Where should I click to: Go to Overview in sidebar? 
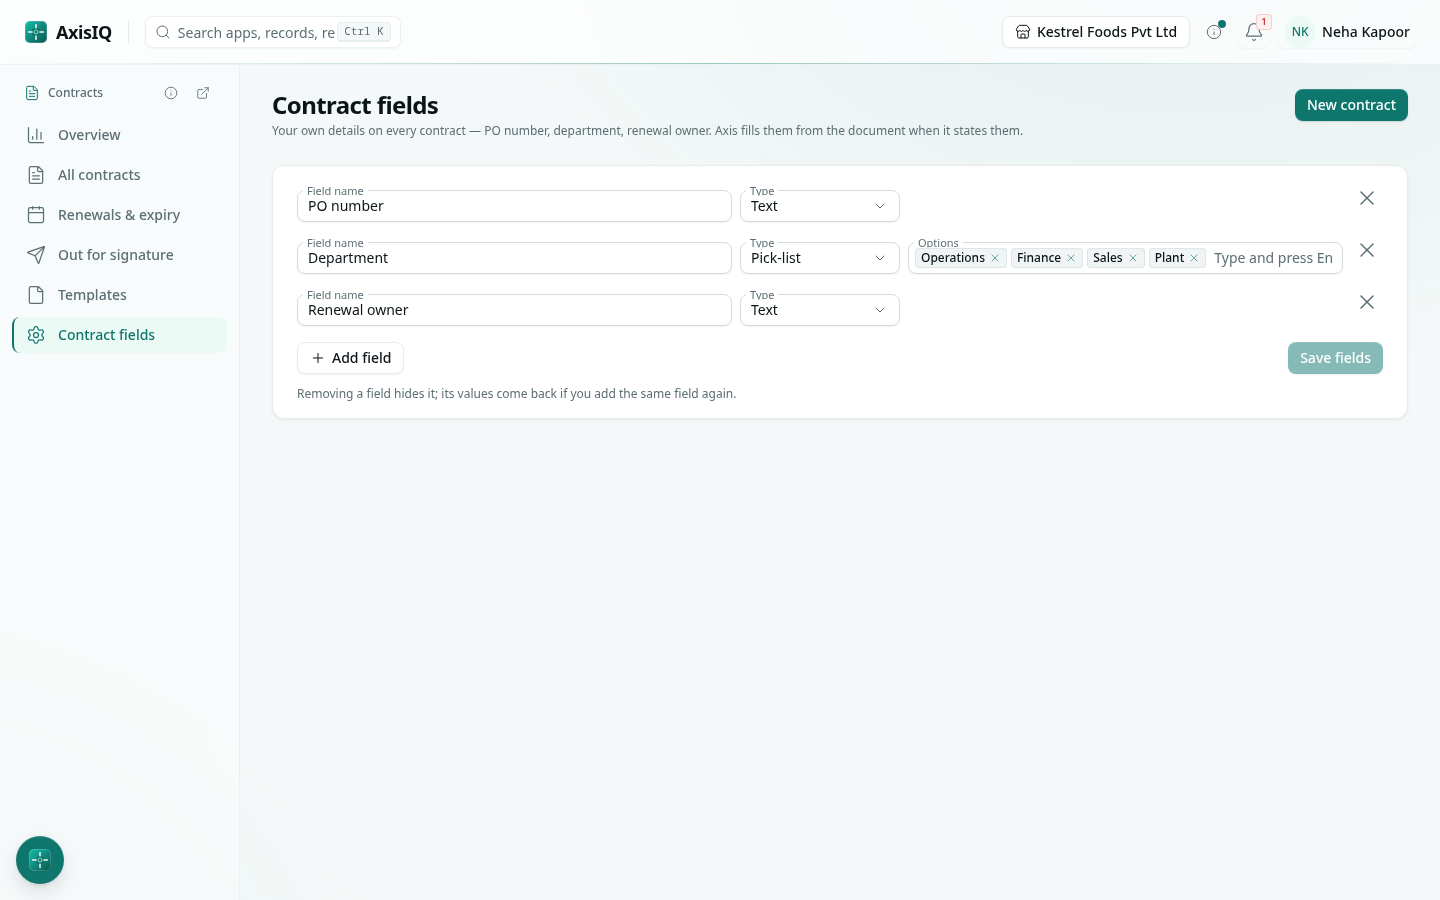120,135
